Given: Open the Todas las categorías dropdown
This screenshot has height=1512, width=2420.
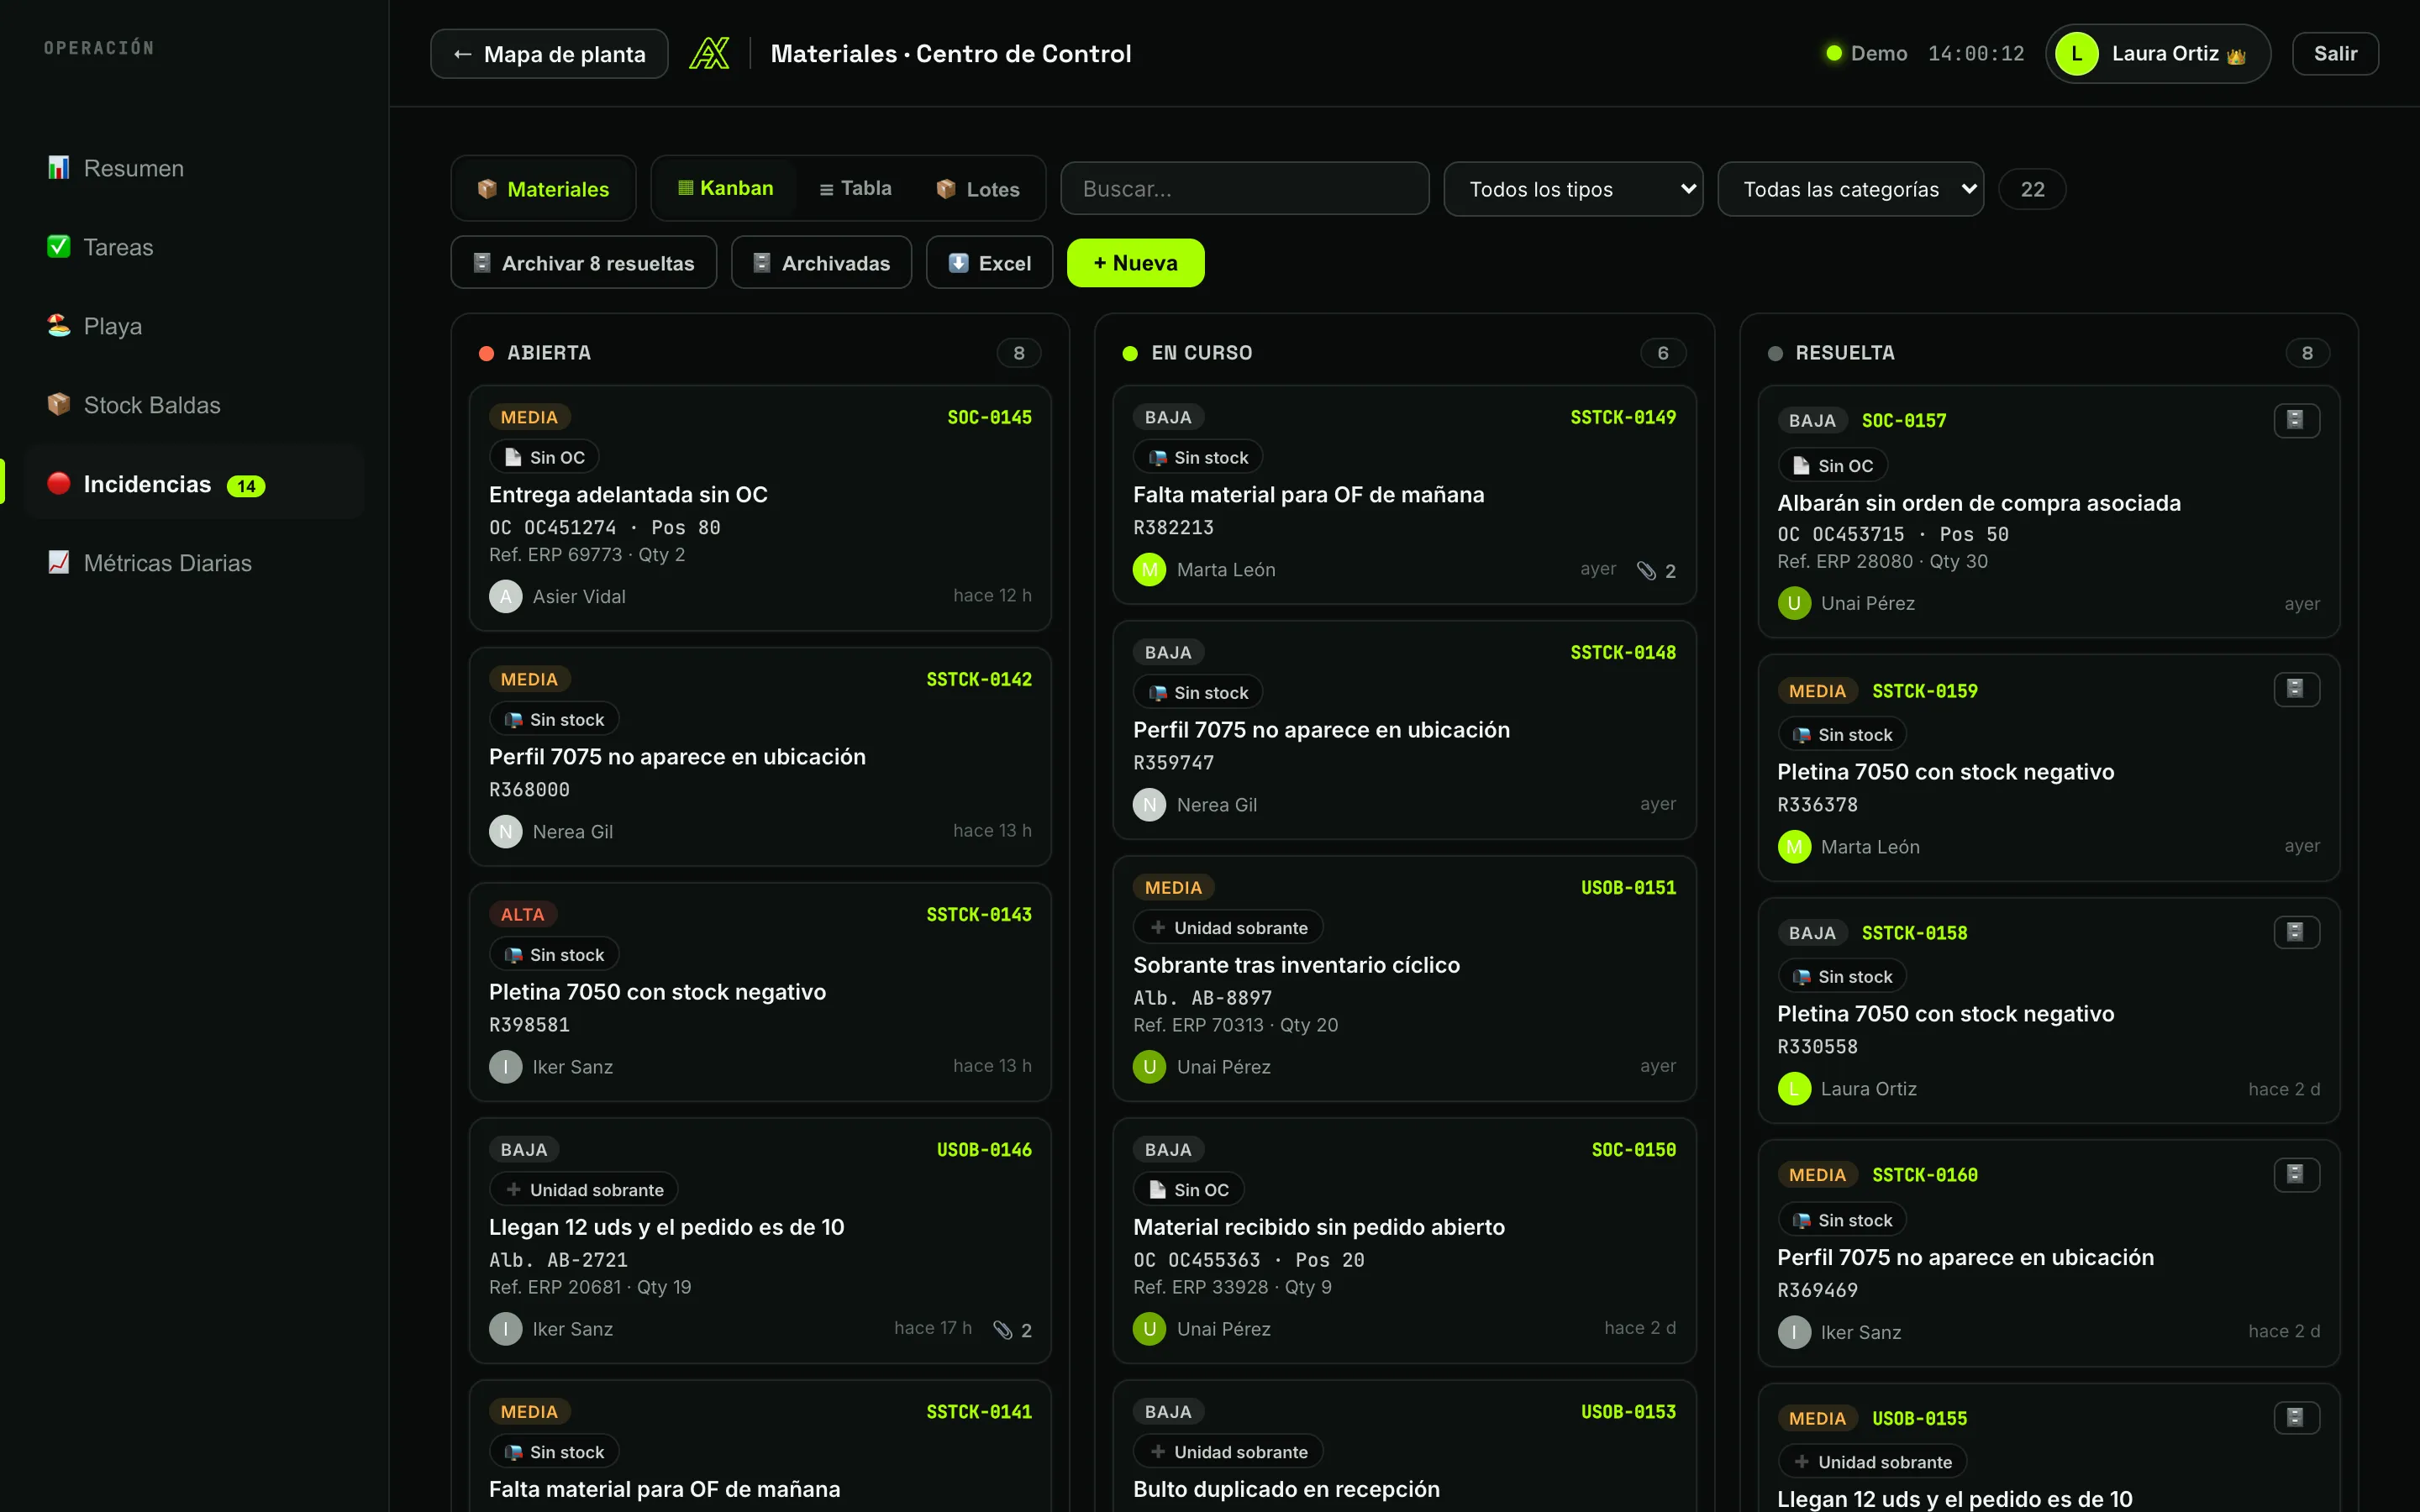Looking at the screenshot, I should (x=1850, y=189).
